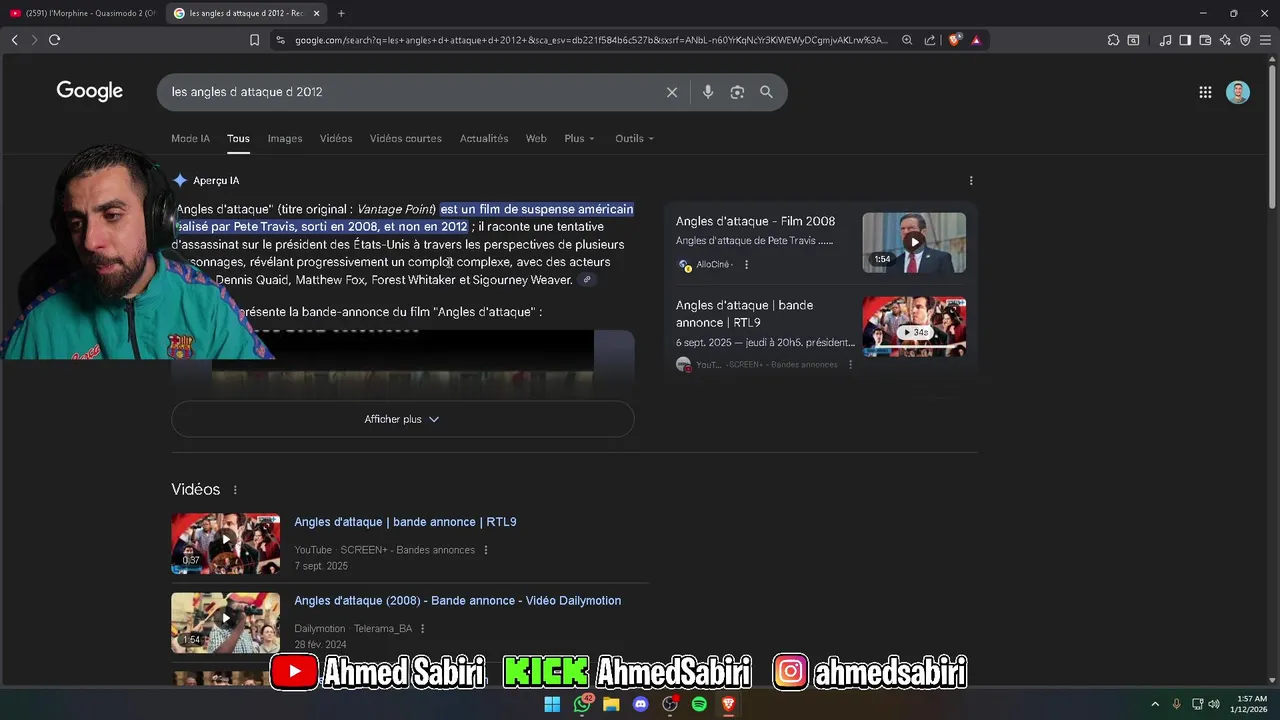Go back to the previous page

[x=14, y=40]
